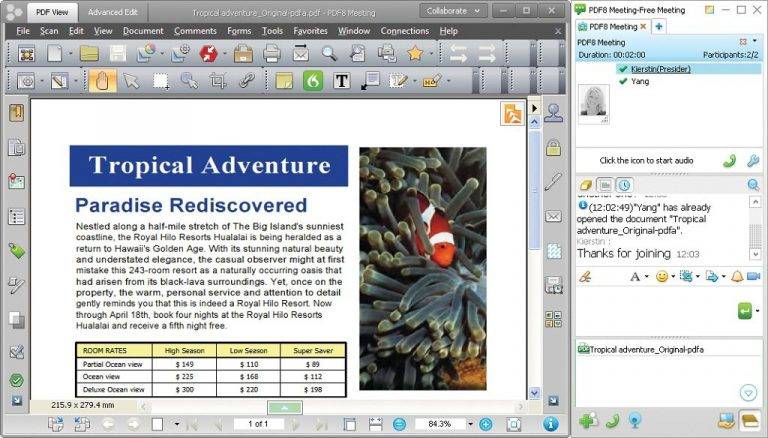The image size is (768, 438).
Task: Open the Search magnifier icon in the toolbar
Action: pos(329,53)
